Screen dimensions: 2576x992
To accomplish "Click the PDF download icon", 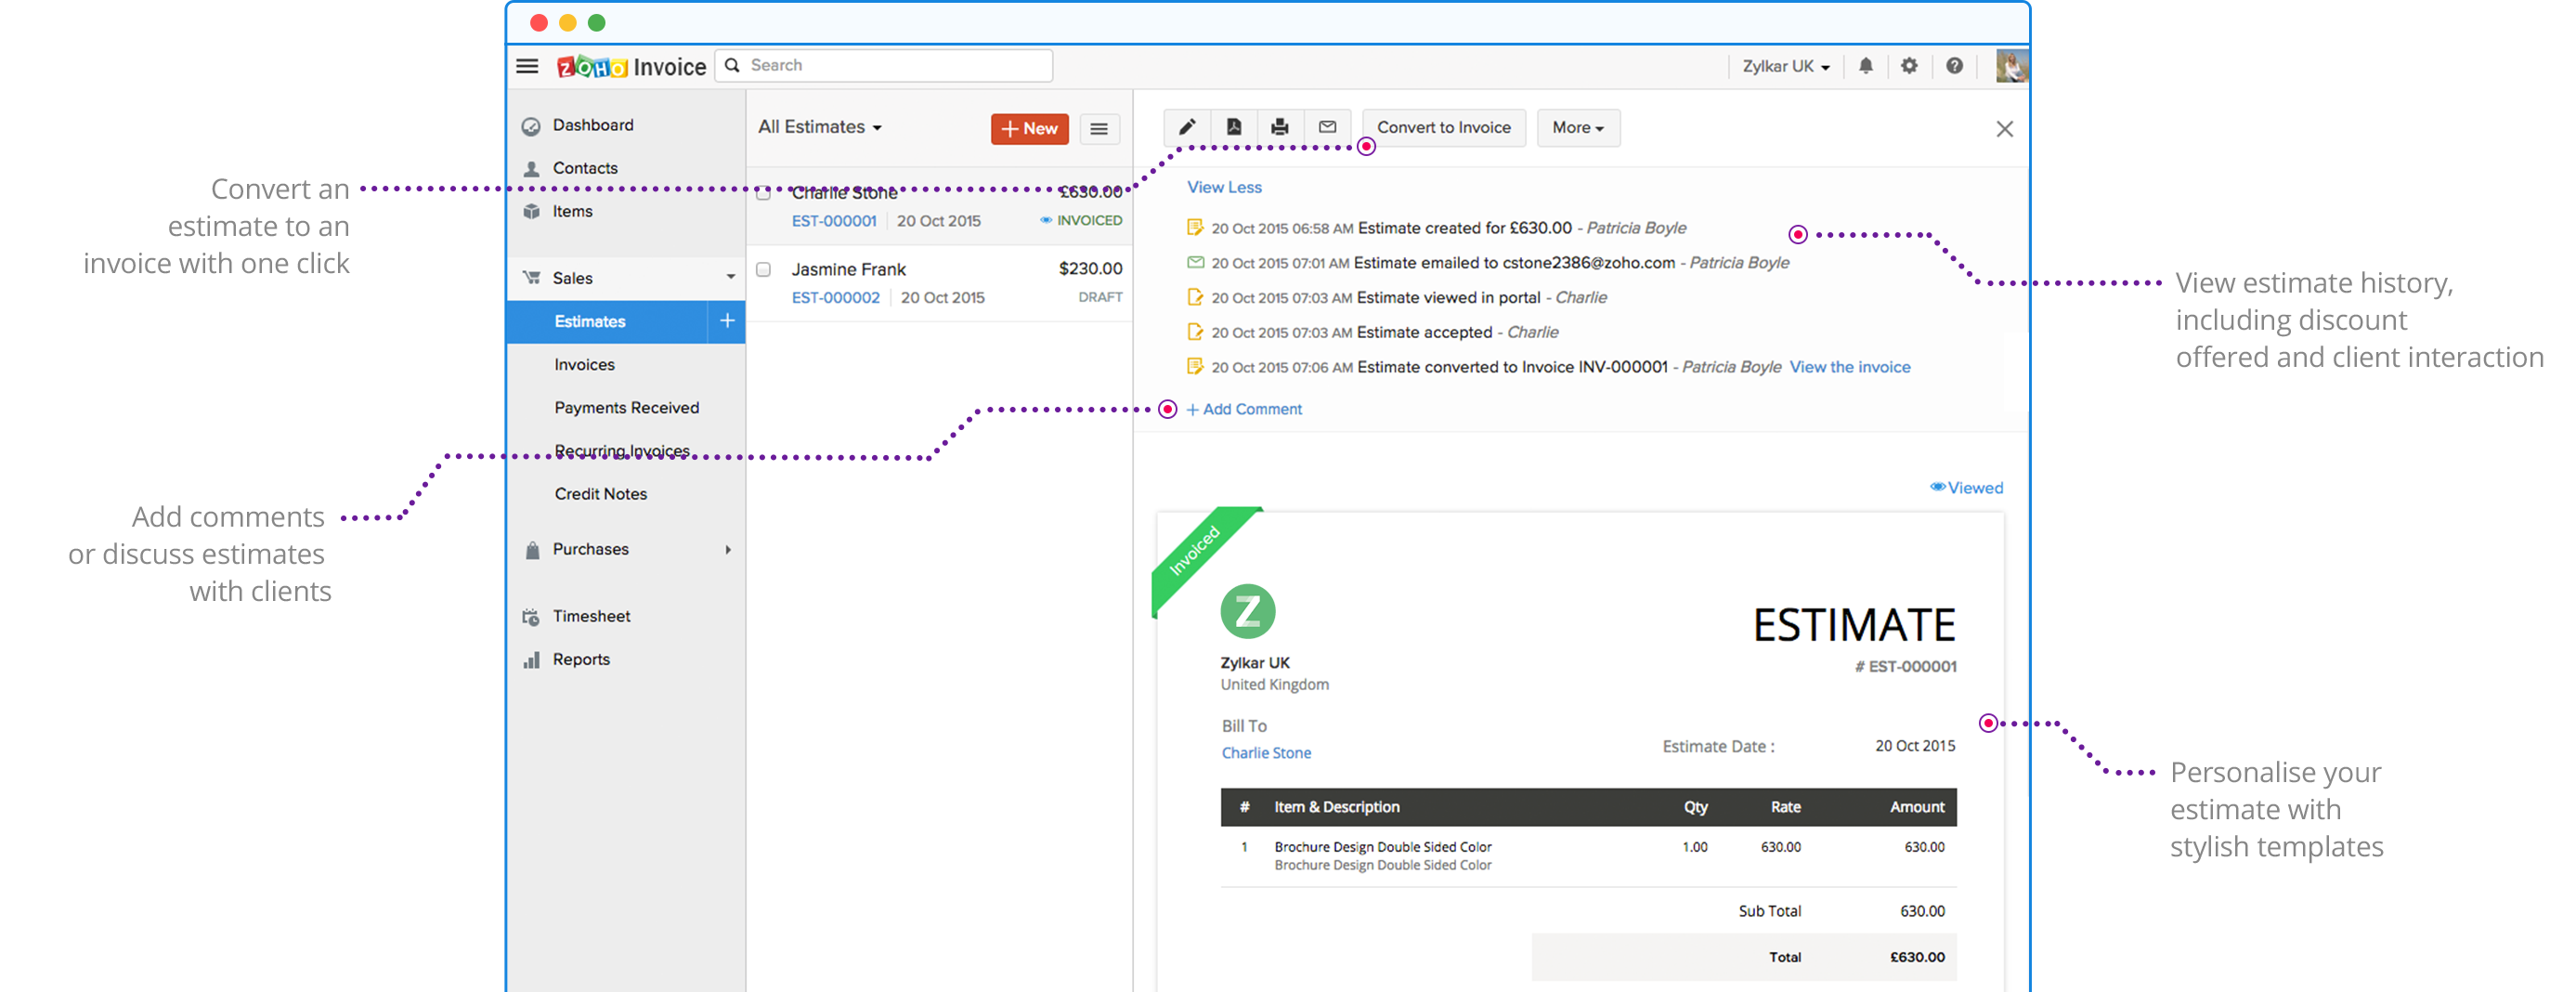I will pyautogui.click(x=1234, y=127).
